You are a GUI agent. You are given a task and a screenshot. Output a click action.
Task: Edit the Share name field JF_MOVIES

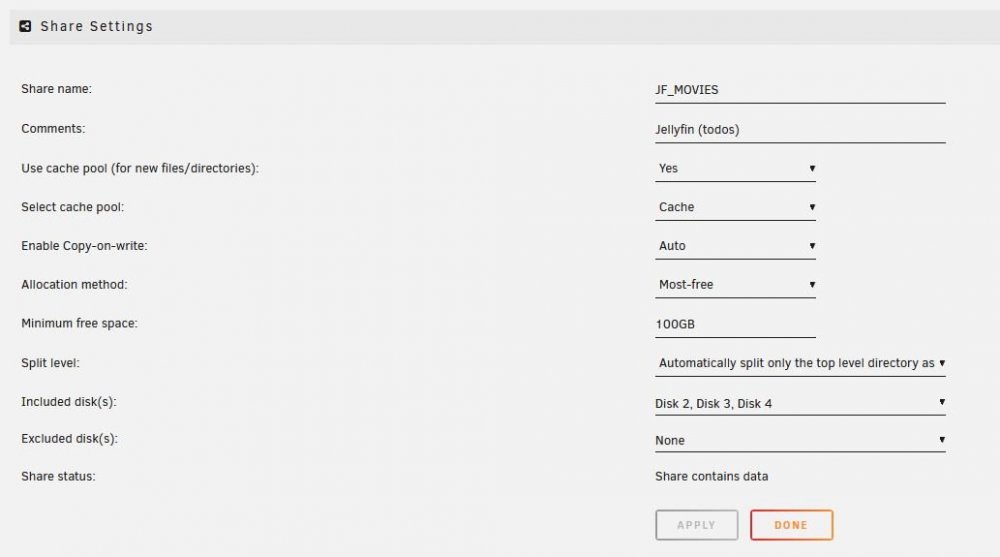(800, 90)
